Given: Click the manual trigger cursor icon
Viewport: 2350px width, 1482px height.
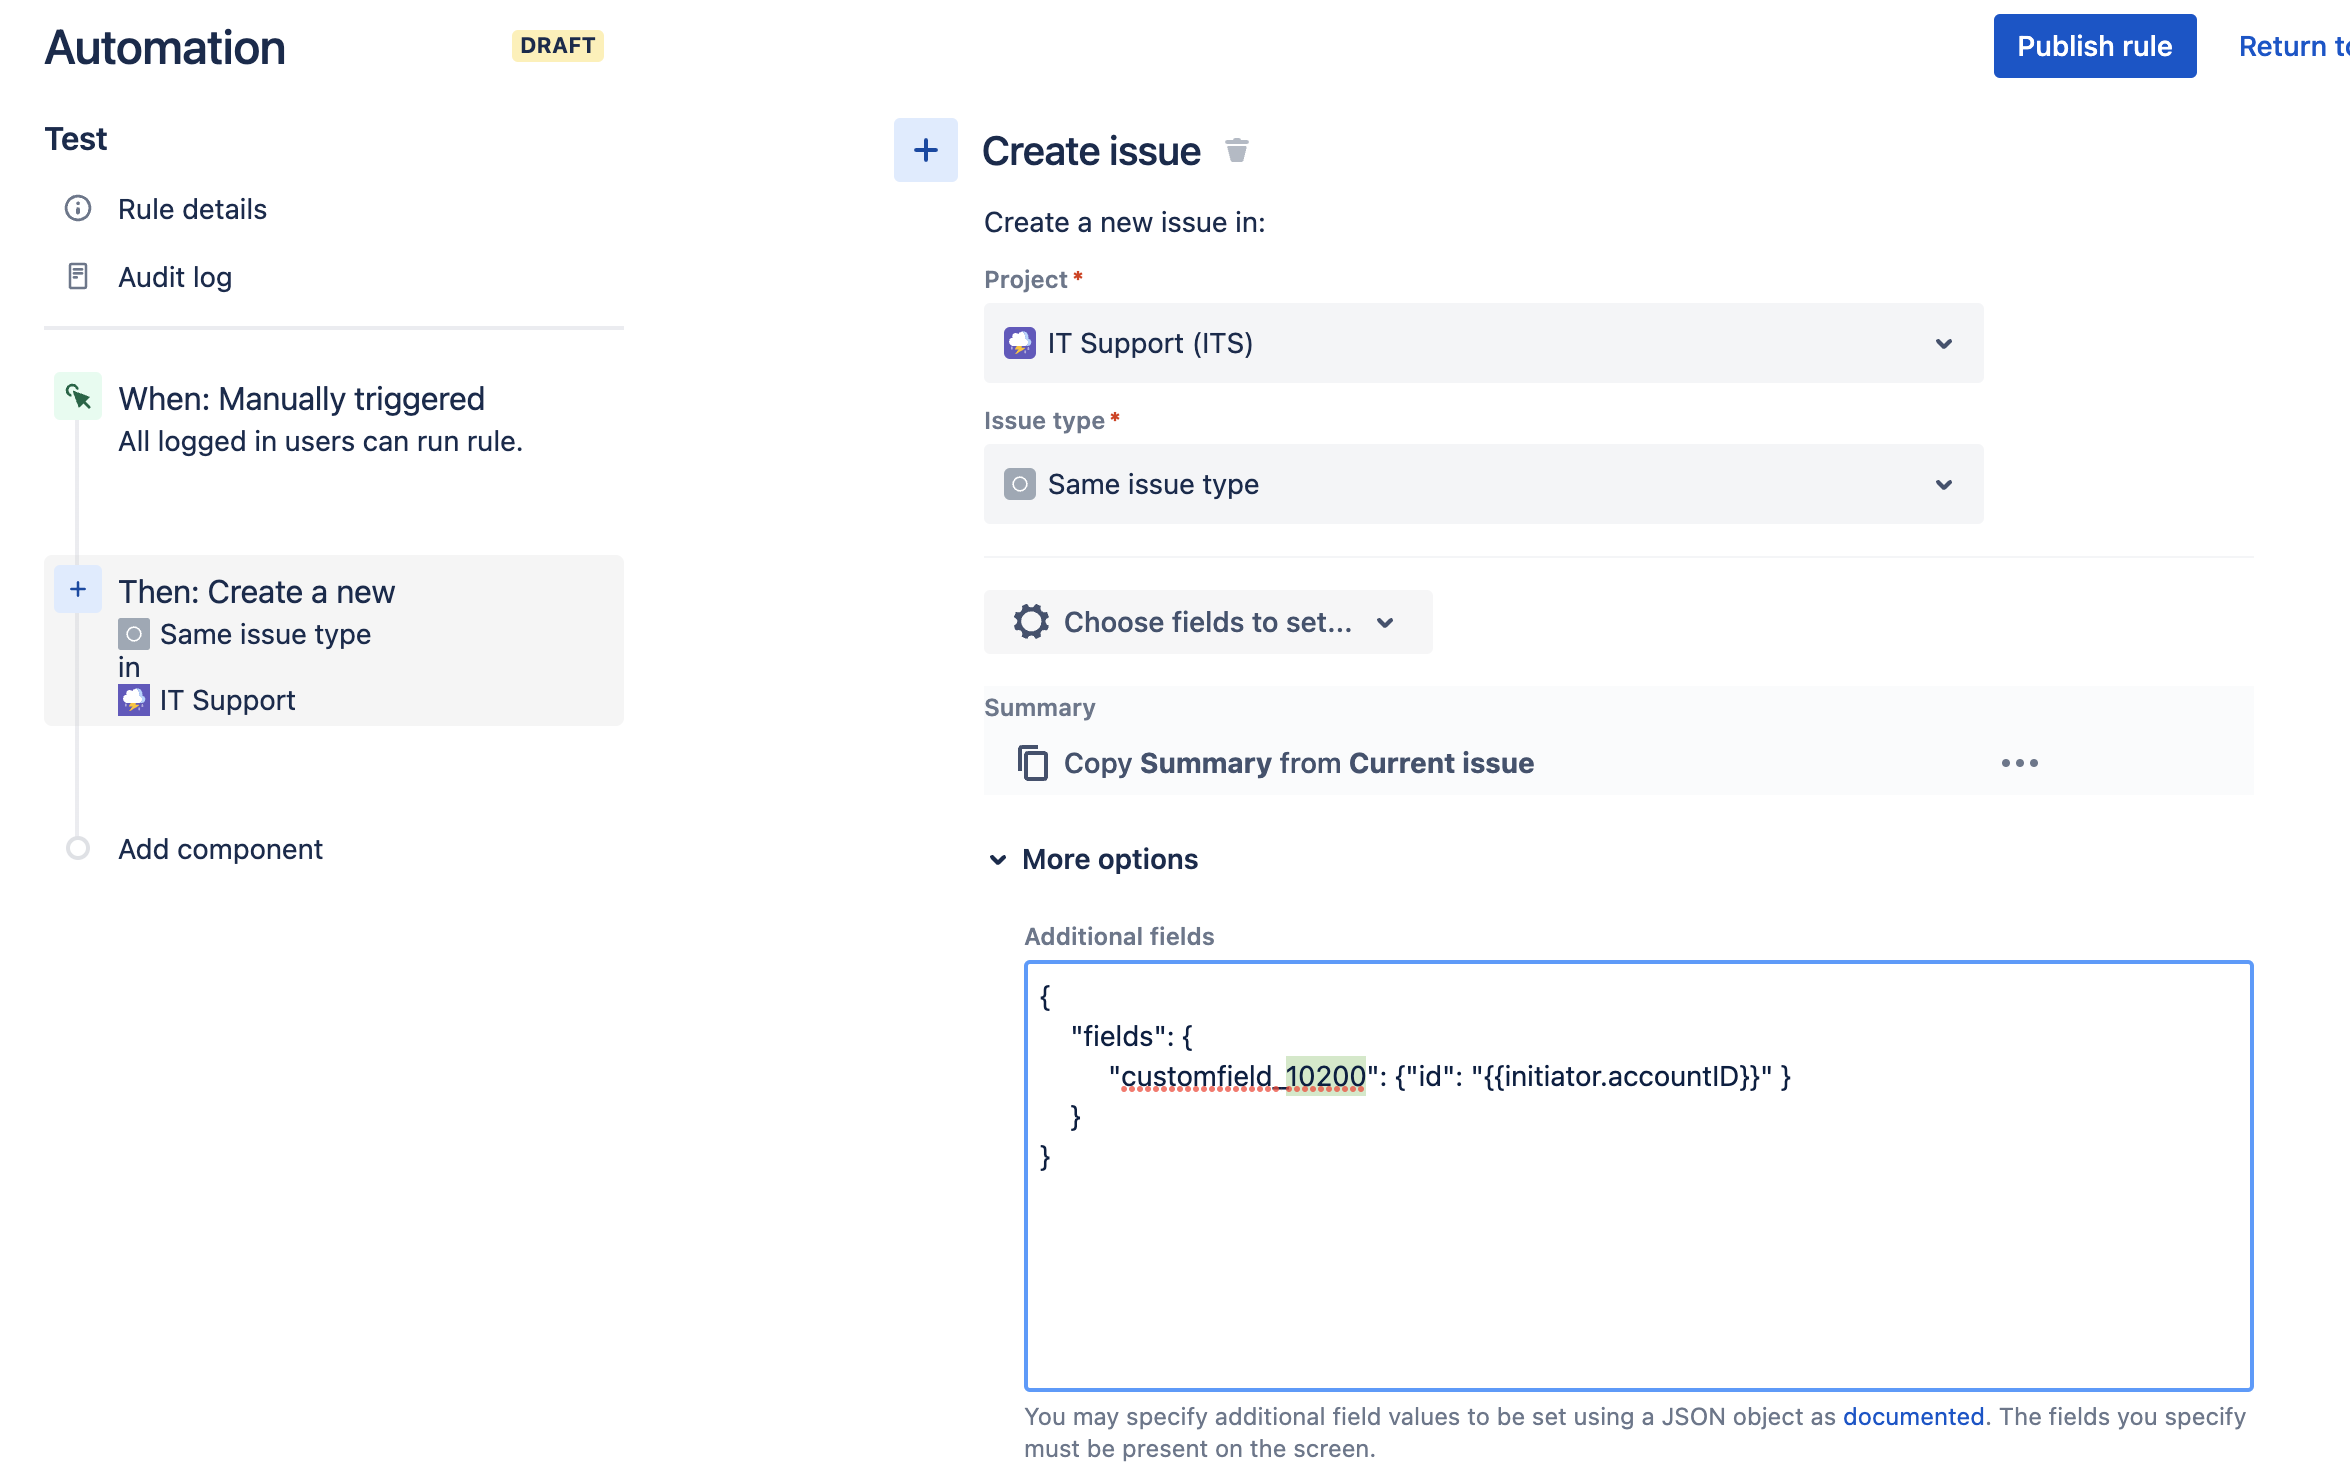Looking at the screenshot, I should 77,396.
